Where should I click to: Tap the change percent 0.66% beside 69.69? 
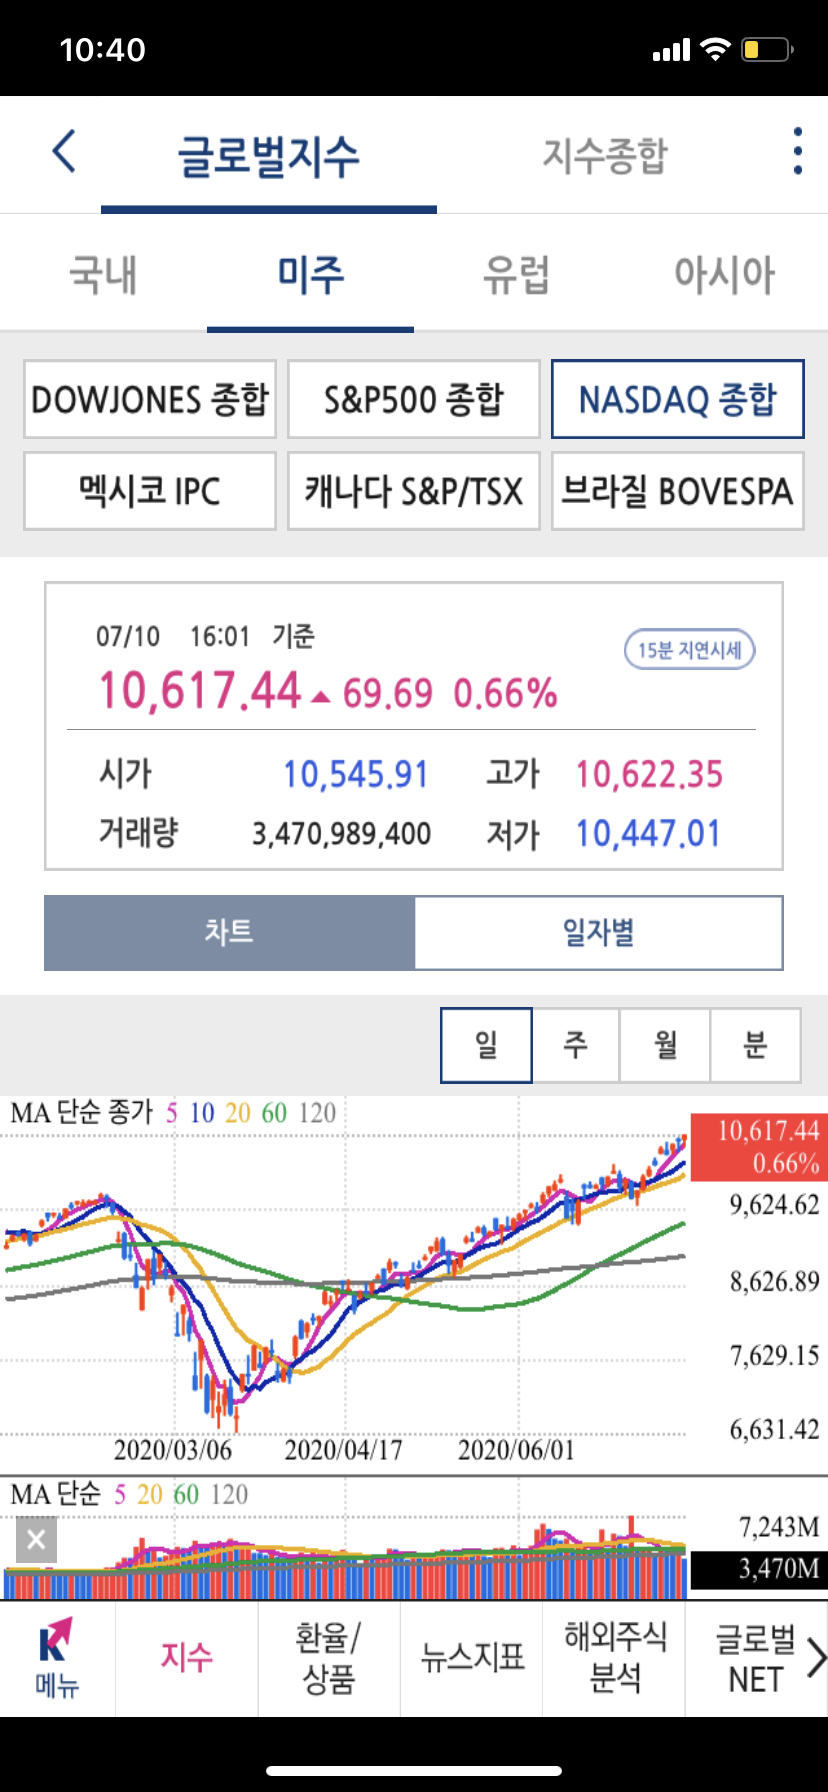pyautogui.click(x=505, y=693)
